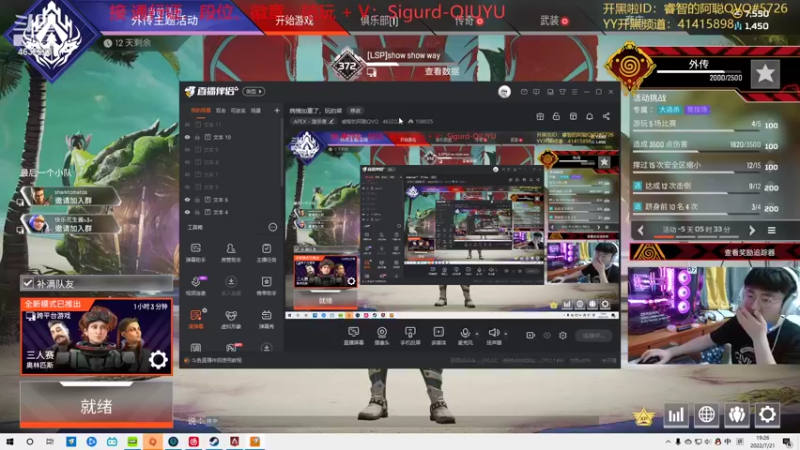Click the taskbar search circle
The width and height of the screenshot is (800, 450).
30,441
